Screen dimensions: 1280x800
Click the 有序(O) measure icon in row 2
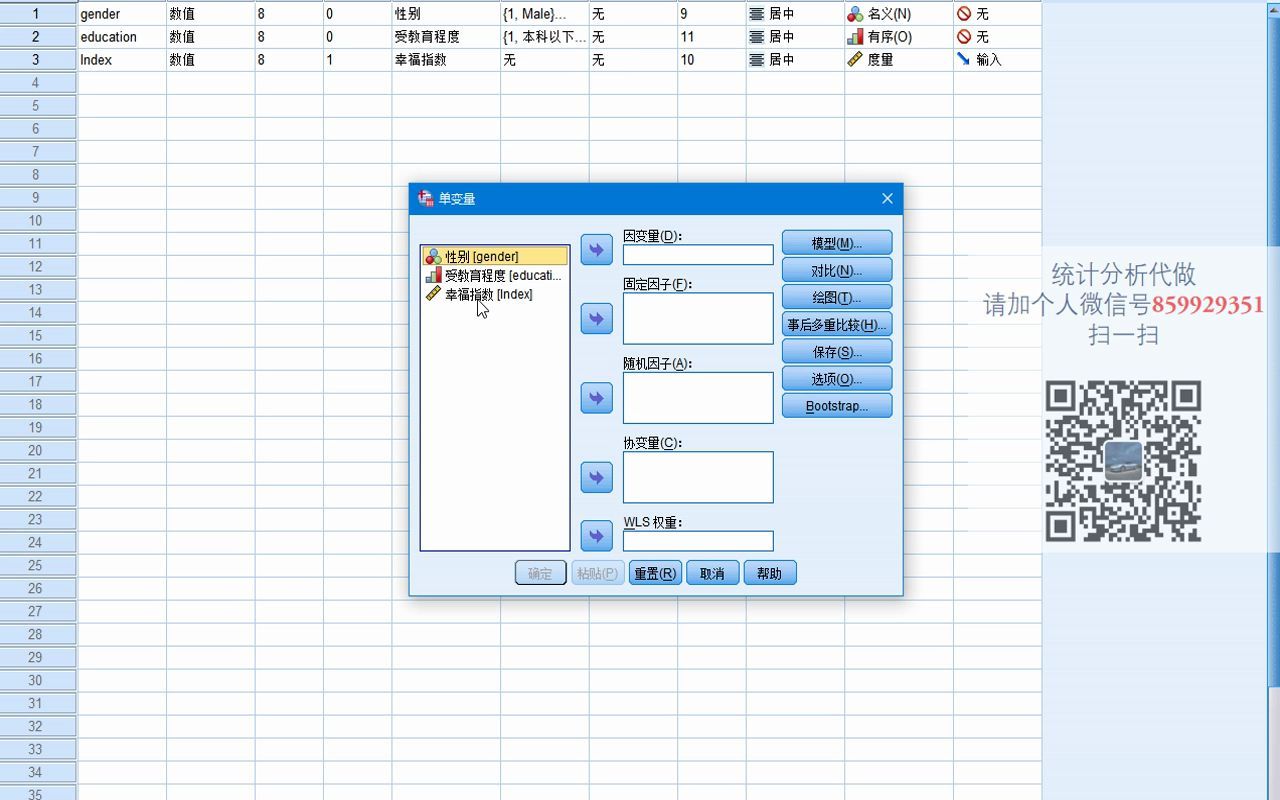[x=855, y=37]
